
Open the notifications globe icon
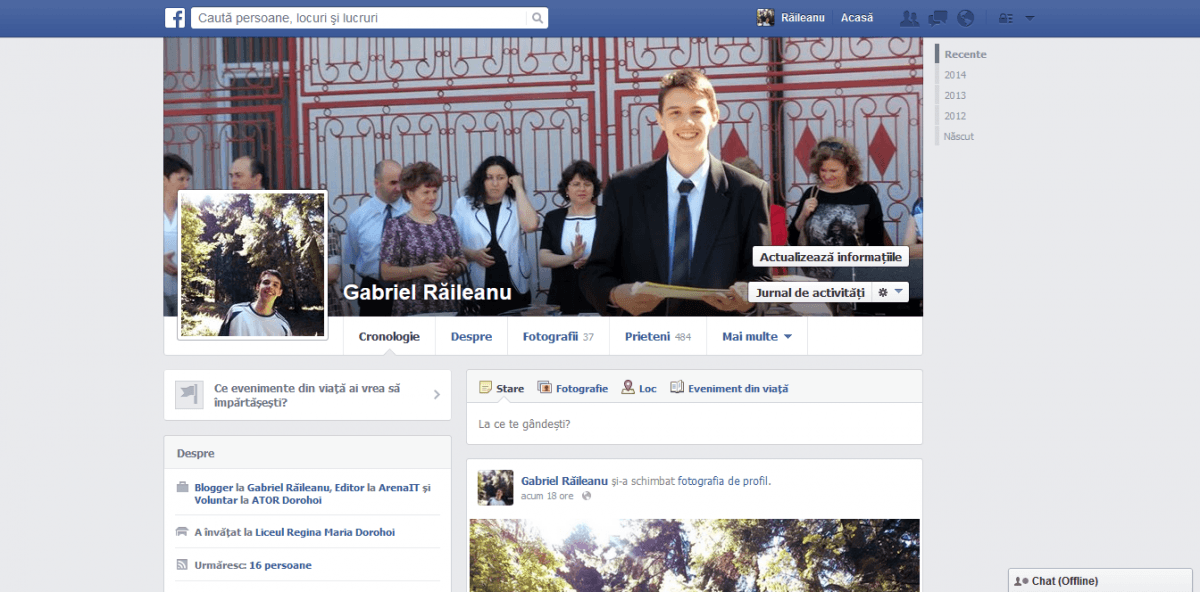tap(965, 18)
